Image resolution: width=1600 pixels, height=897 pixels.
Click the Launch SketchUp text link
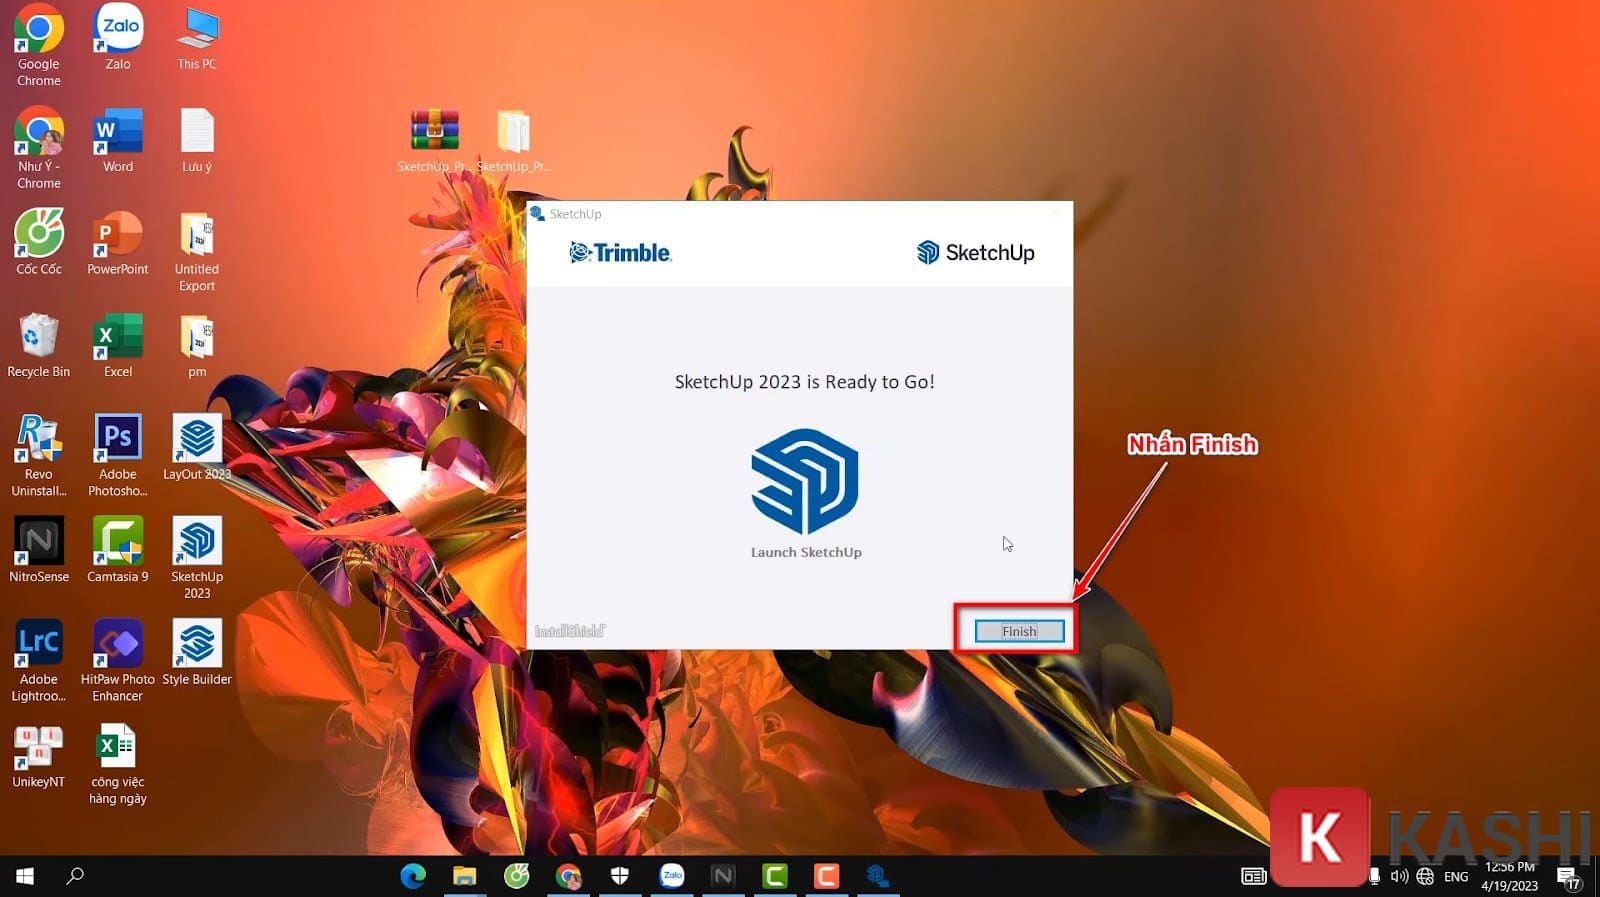click(806, 552)
